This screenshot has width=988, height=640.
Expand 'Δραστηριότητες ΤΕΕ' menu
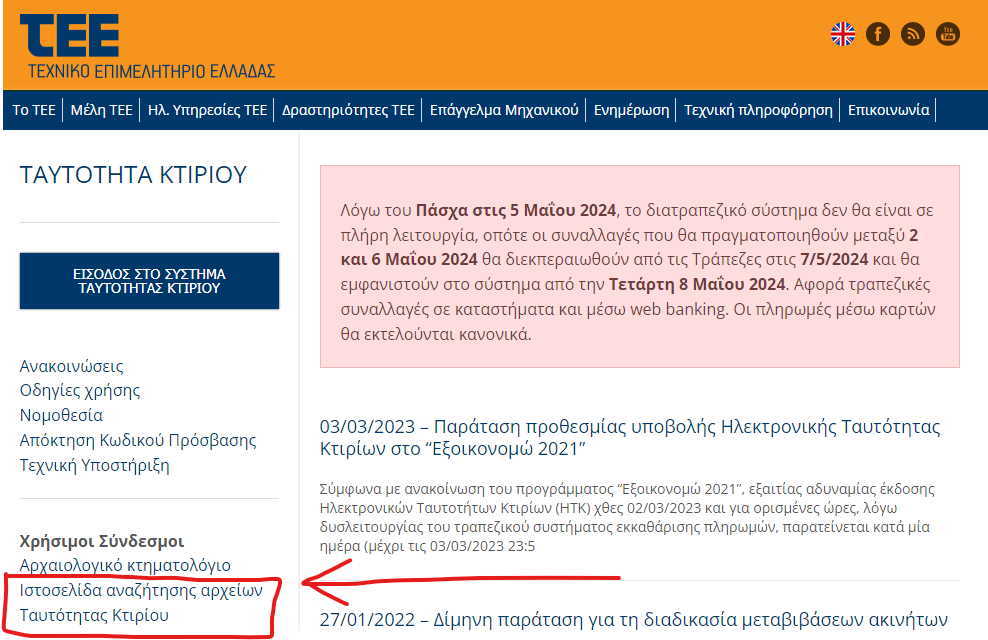[348, 110]
